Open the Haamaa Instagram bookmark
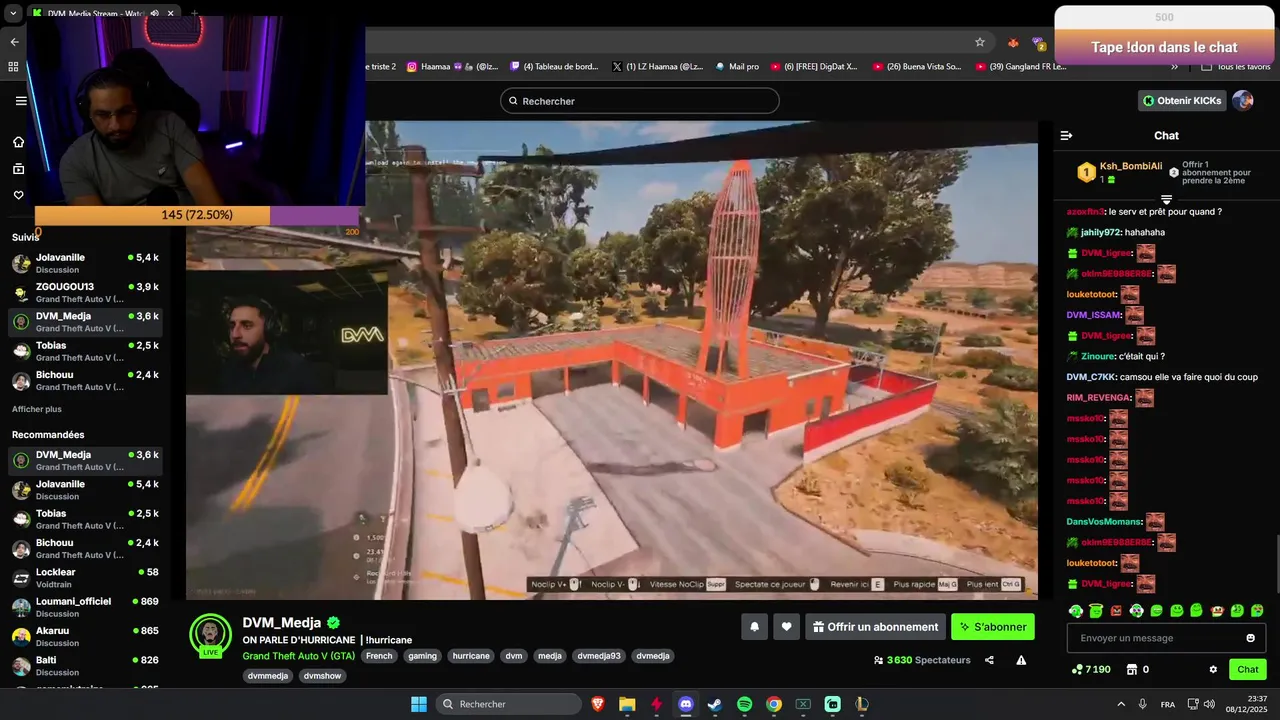Screen dimensions: 1280x720 coord(452,67)
